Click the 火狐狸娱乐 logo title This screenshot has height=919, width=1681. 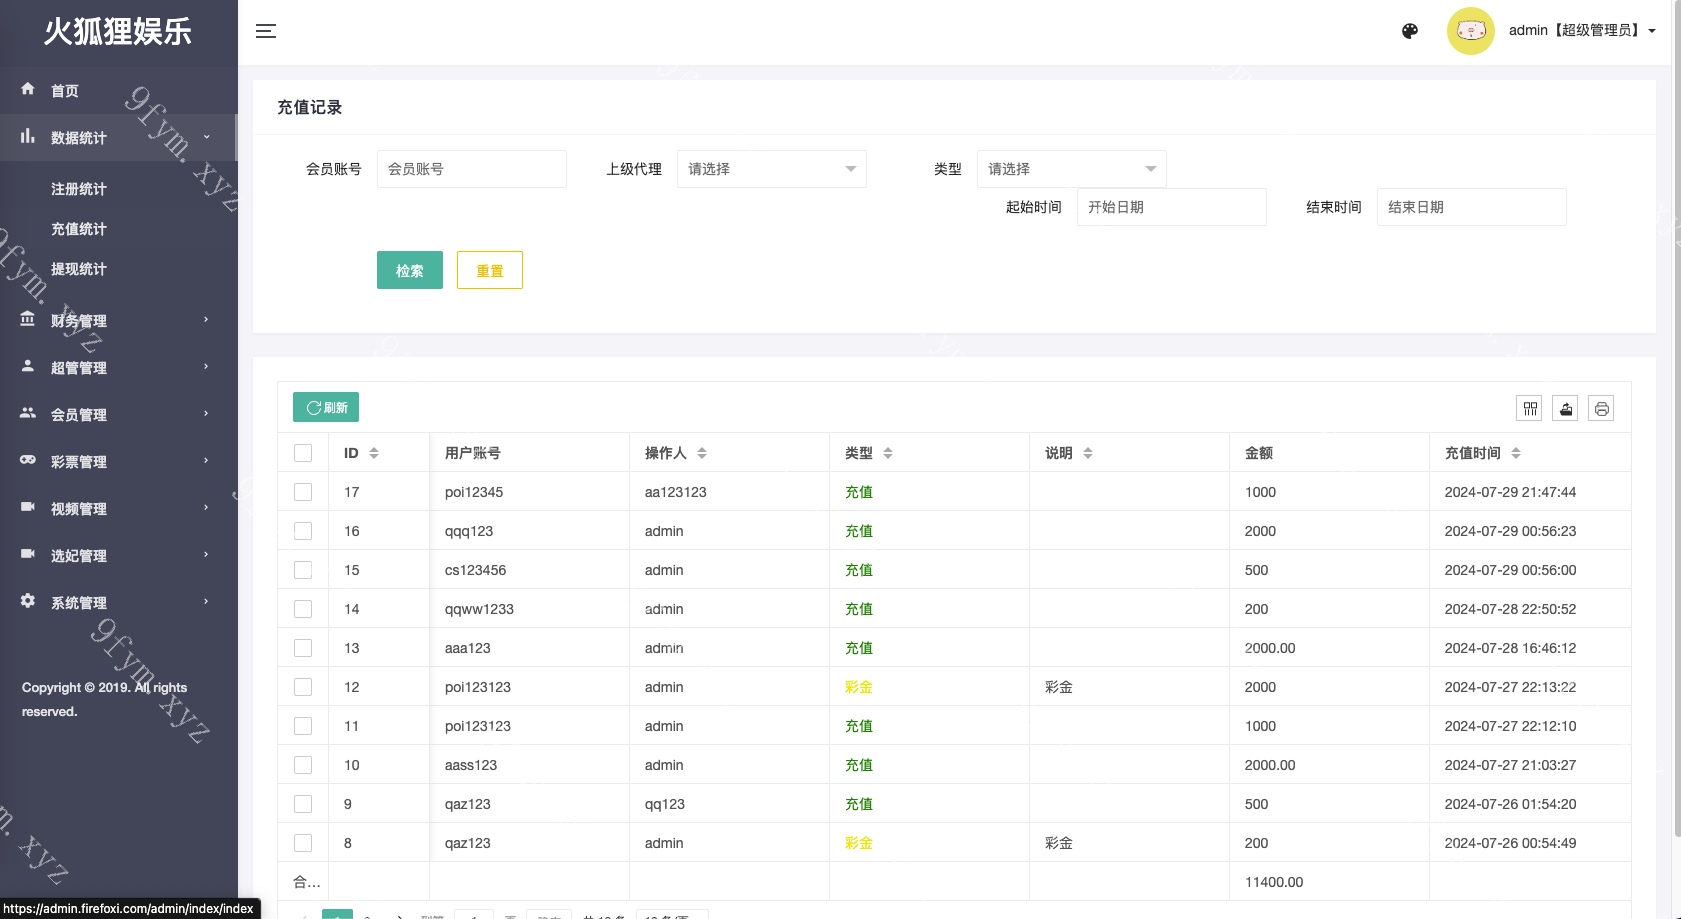(118, 31)
